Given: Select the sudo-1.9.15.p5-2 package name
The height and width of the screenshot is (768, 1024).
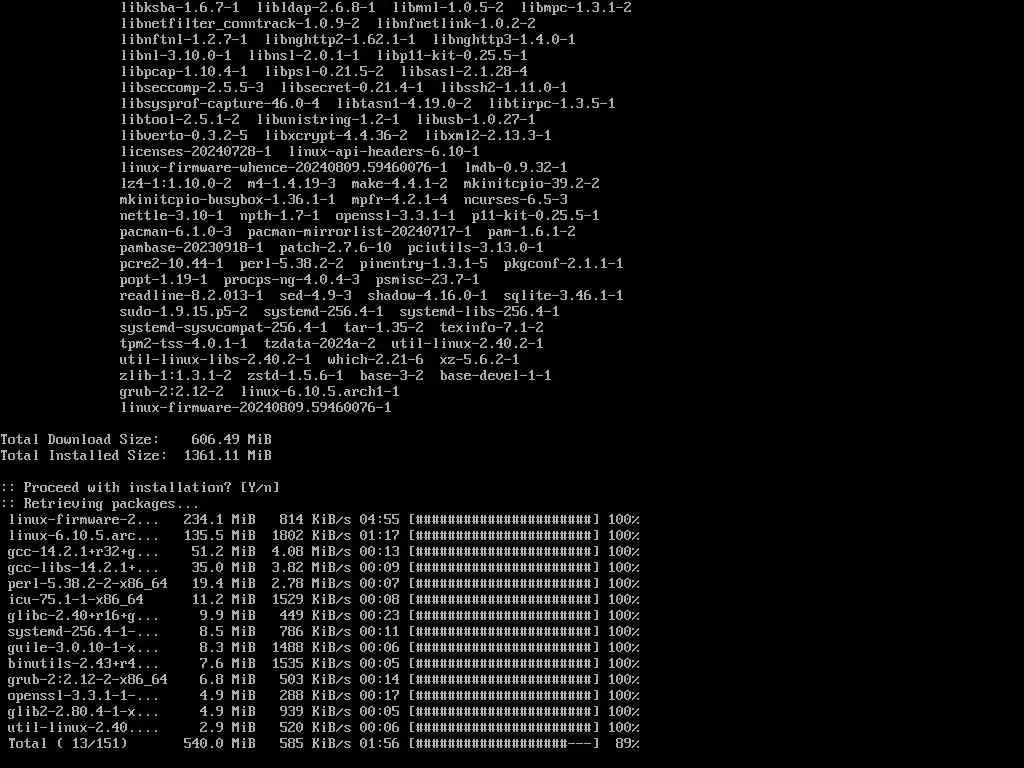Looking at the screenshot, I should [184, 312].
